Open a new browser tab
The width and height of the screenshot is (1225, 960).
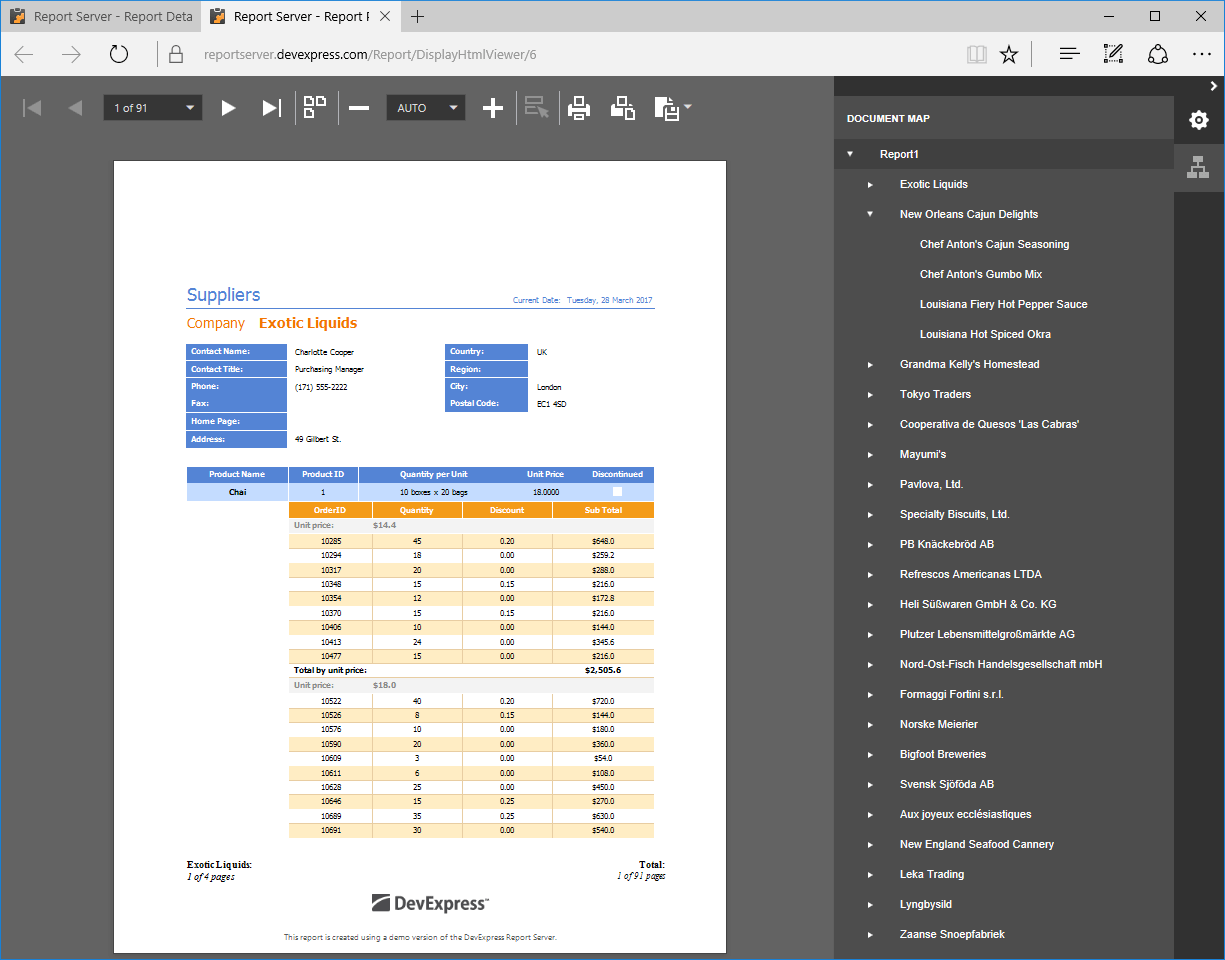(x=417, y=16)
